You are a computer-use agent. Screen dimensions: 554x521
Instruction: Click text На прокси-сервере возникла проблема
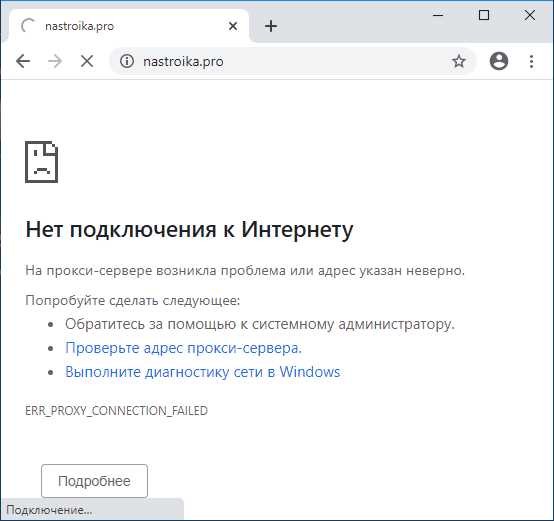pos(156,271)
